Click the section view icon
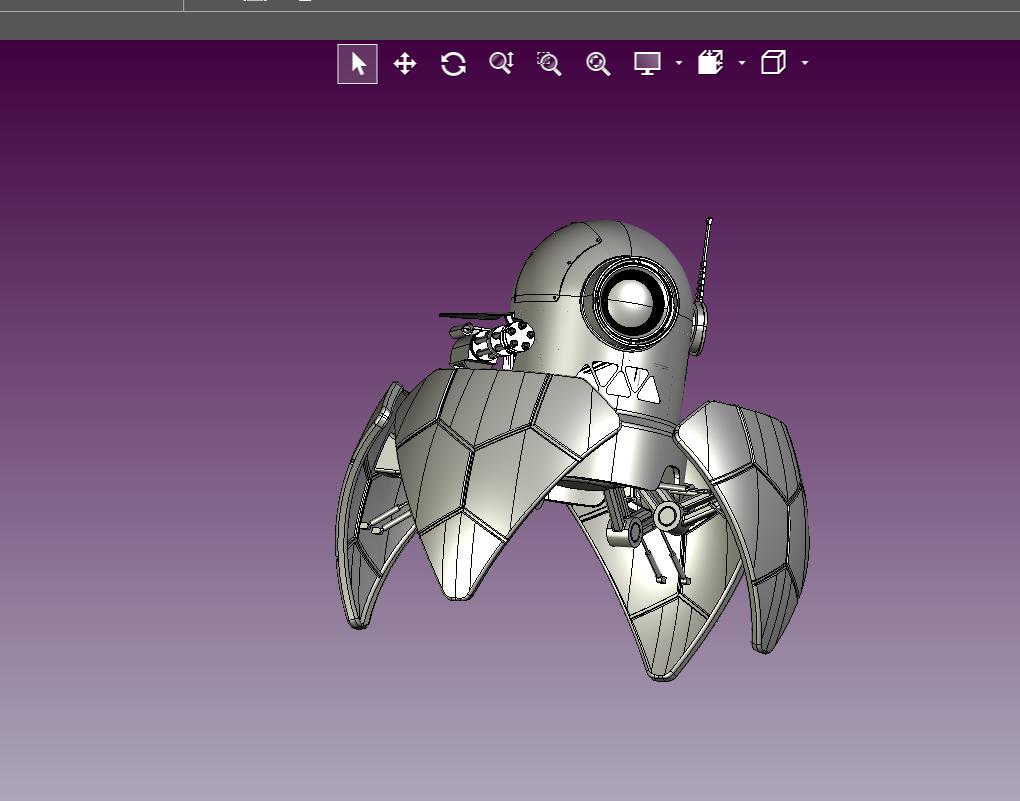This screenshot has width=1020, height=801. pos(710,62)
